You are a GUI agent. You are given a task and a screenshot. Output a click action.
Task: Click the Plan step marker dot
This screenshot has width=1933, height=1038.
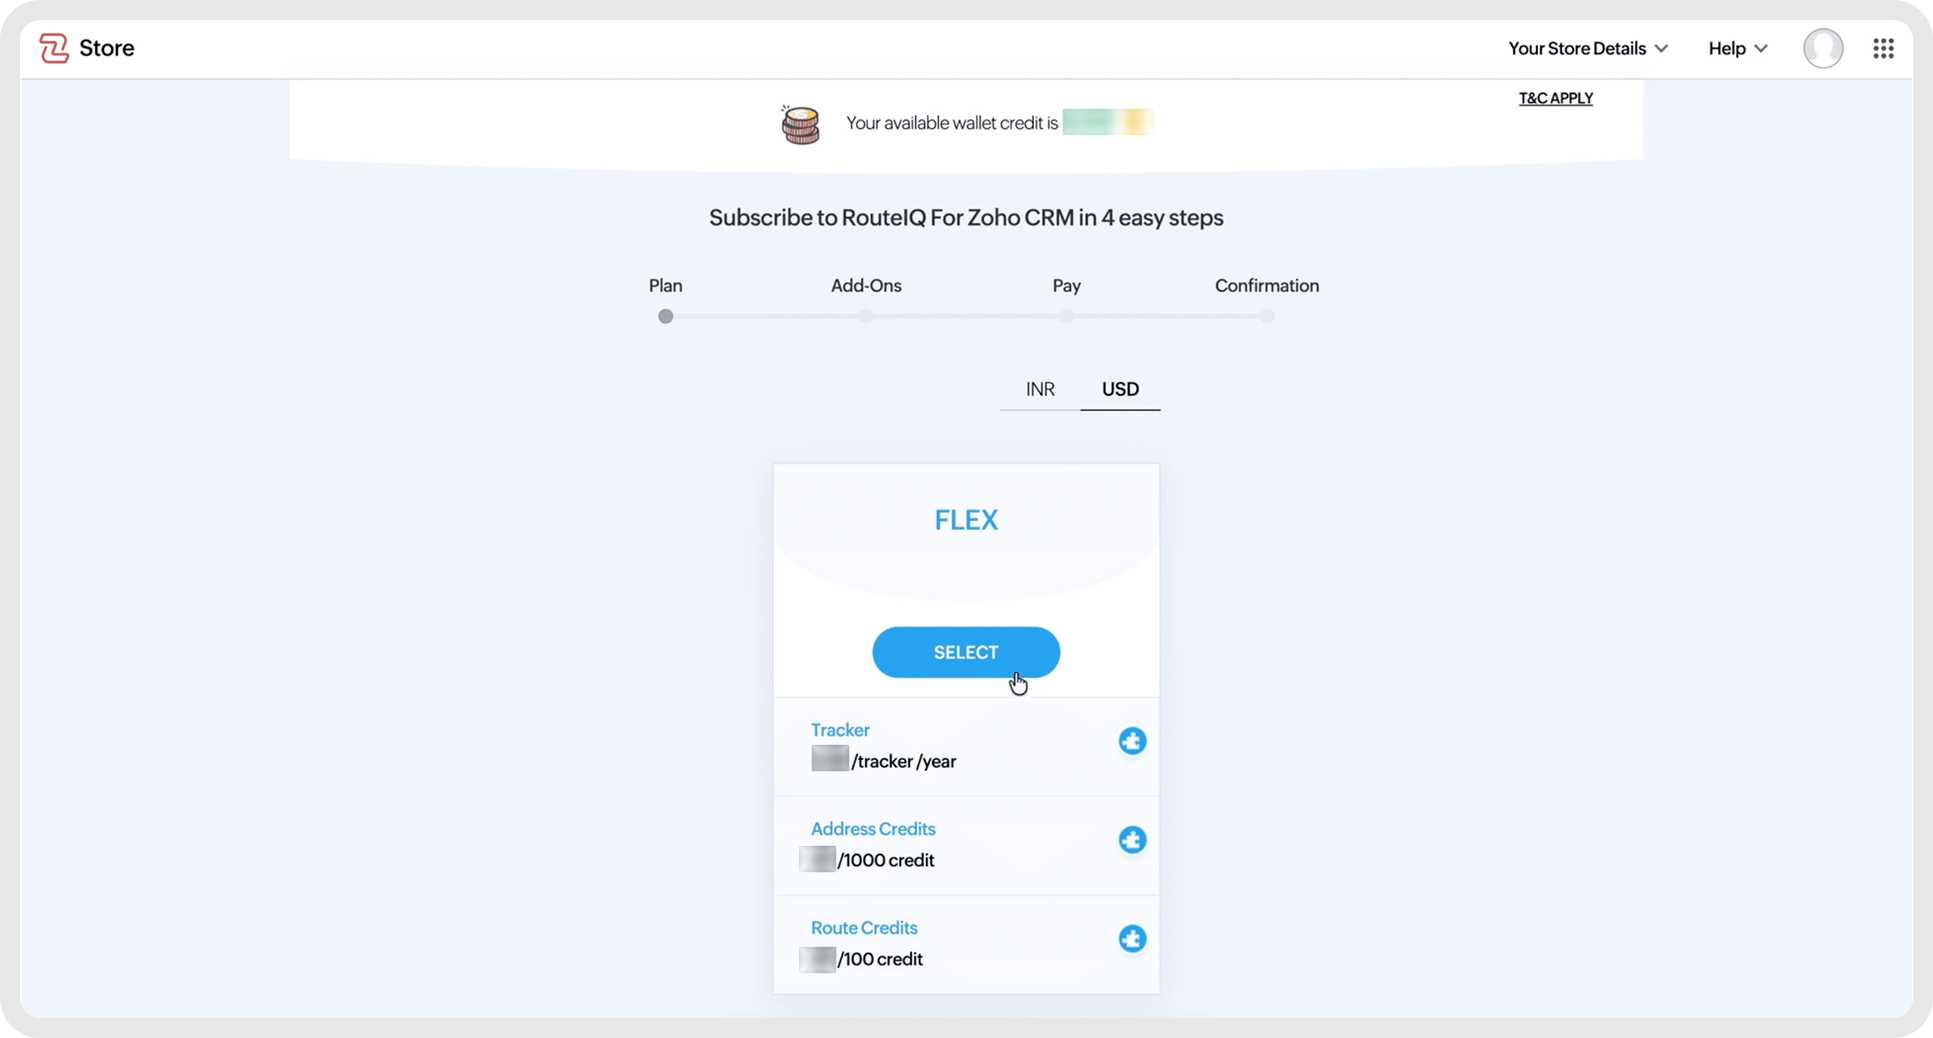tap(666, 317)
